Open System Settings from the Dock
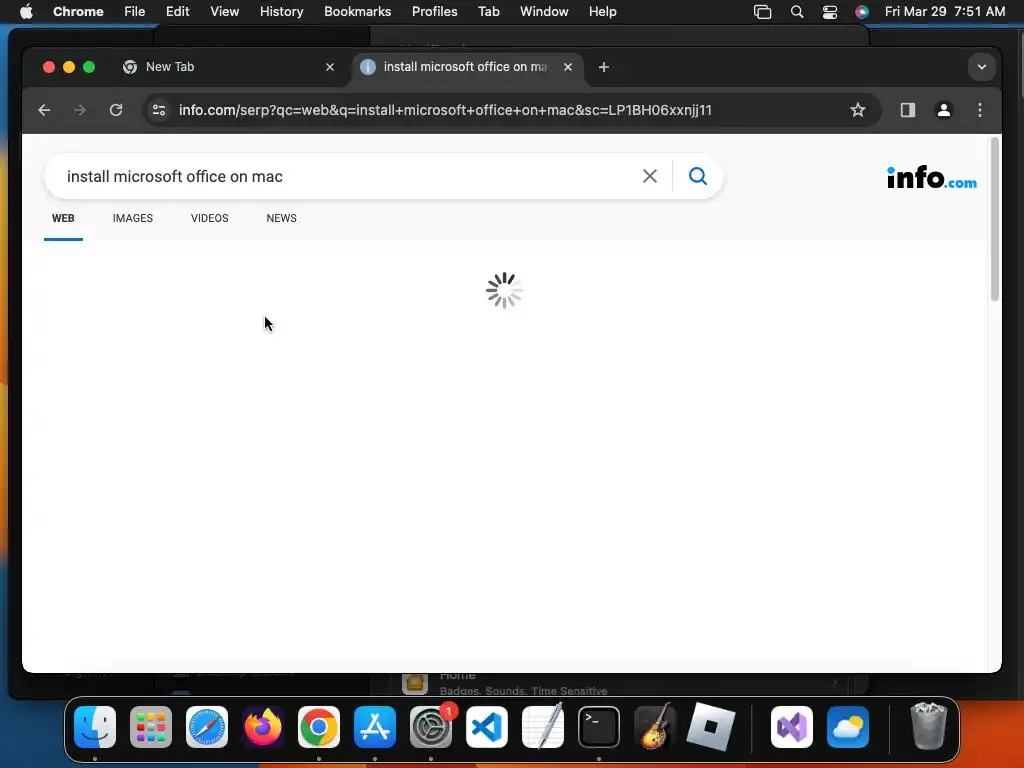Screen dimensions: 1024x768 pyautogui.click(x=431, y=727)
